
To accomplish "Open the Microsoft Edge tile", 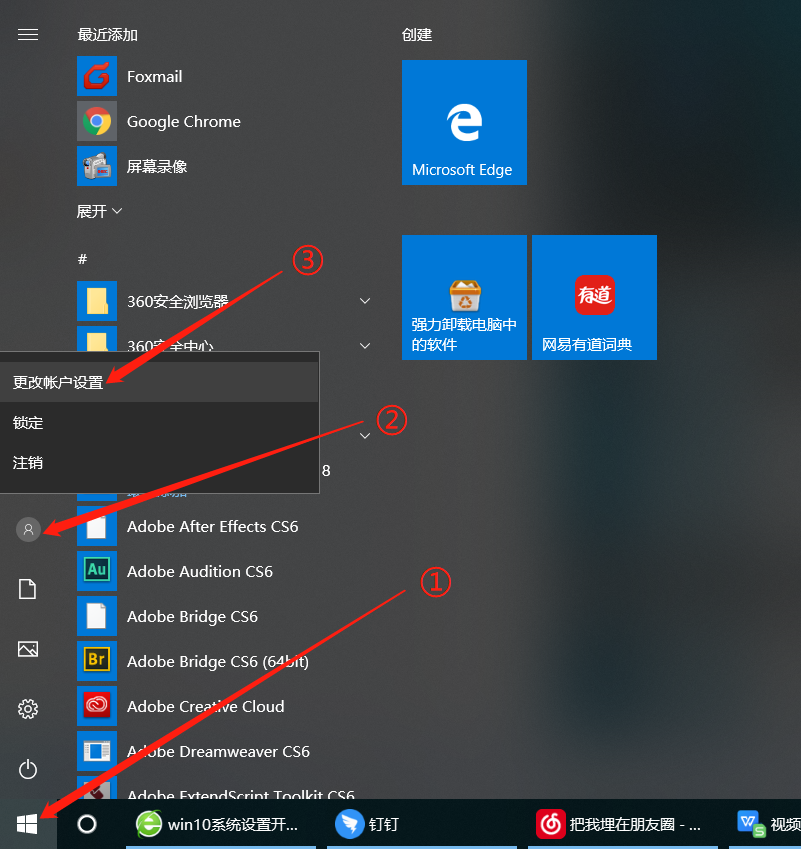I will [x=463, y=122].
